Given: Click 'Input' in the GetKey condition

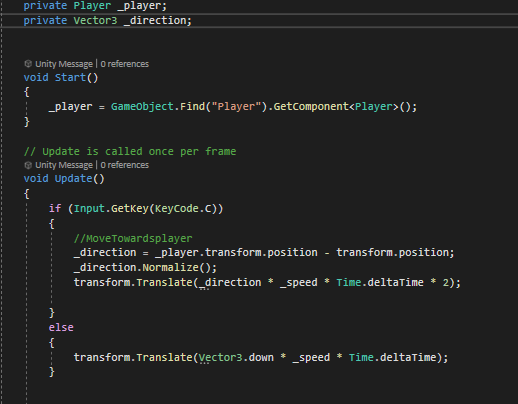Looking at the screenshot, I should (89, 209).
